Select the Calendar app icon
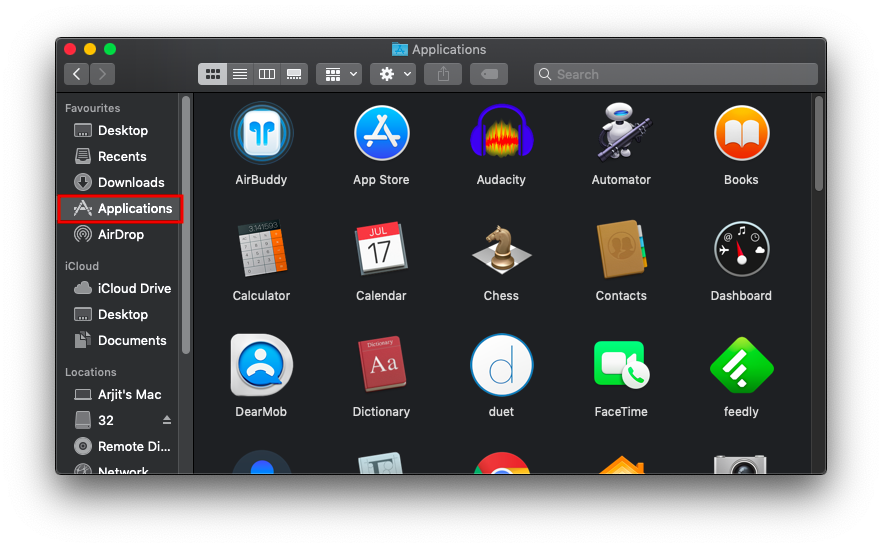The image size is (882, 548). point(381,248)
